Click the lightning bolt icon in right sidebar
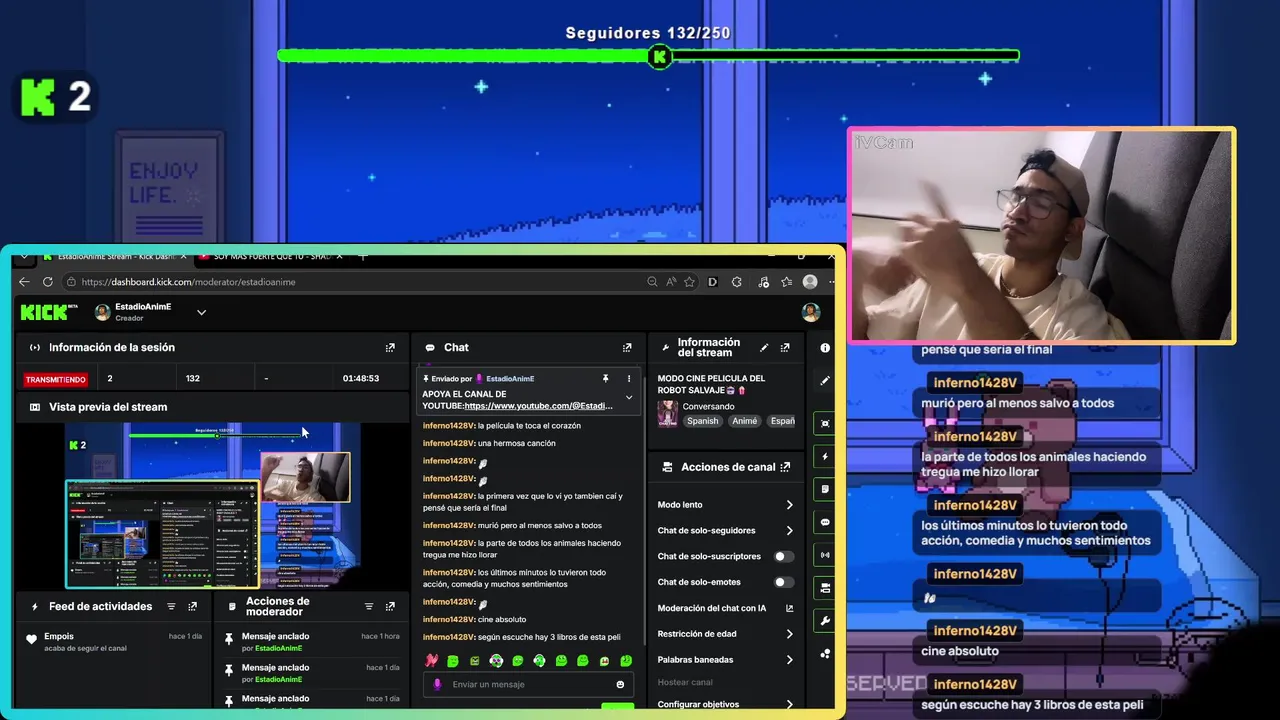Image resolution: width=1280 pixels, height=720 pixels. [825, 457]
